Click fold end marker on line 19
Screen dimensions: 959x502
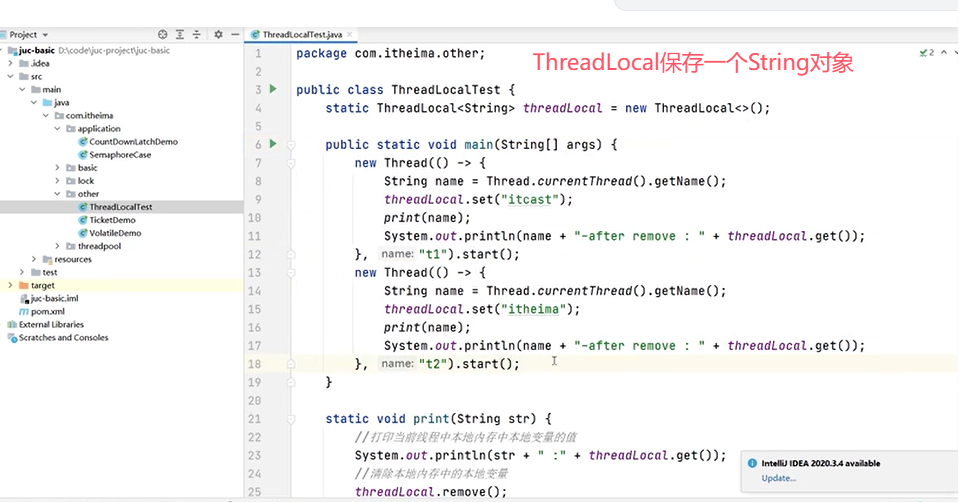[291, 382]
